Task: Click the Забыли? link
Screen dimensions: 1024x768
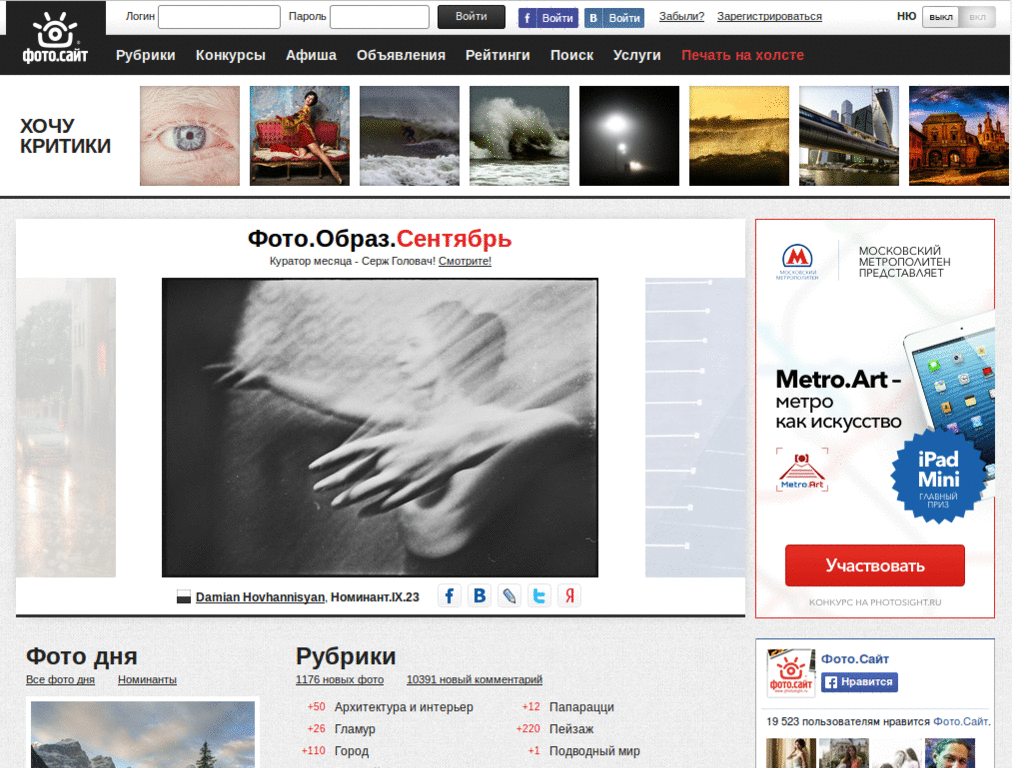Action: [681, 16]
